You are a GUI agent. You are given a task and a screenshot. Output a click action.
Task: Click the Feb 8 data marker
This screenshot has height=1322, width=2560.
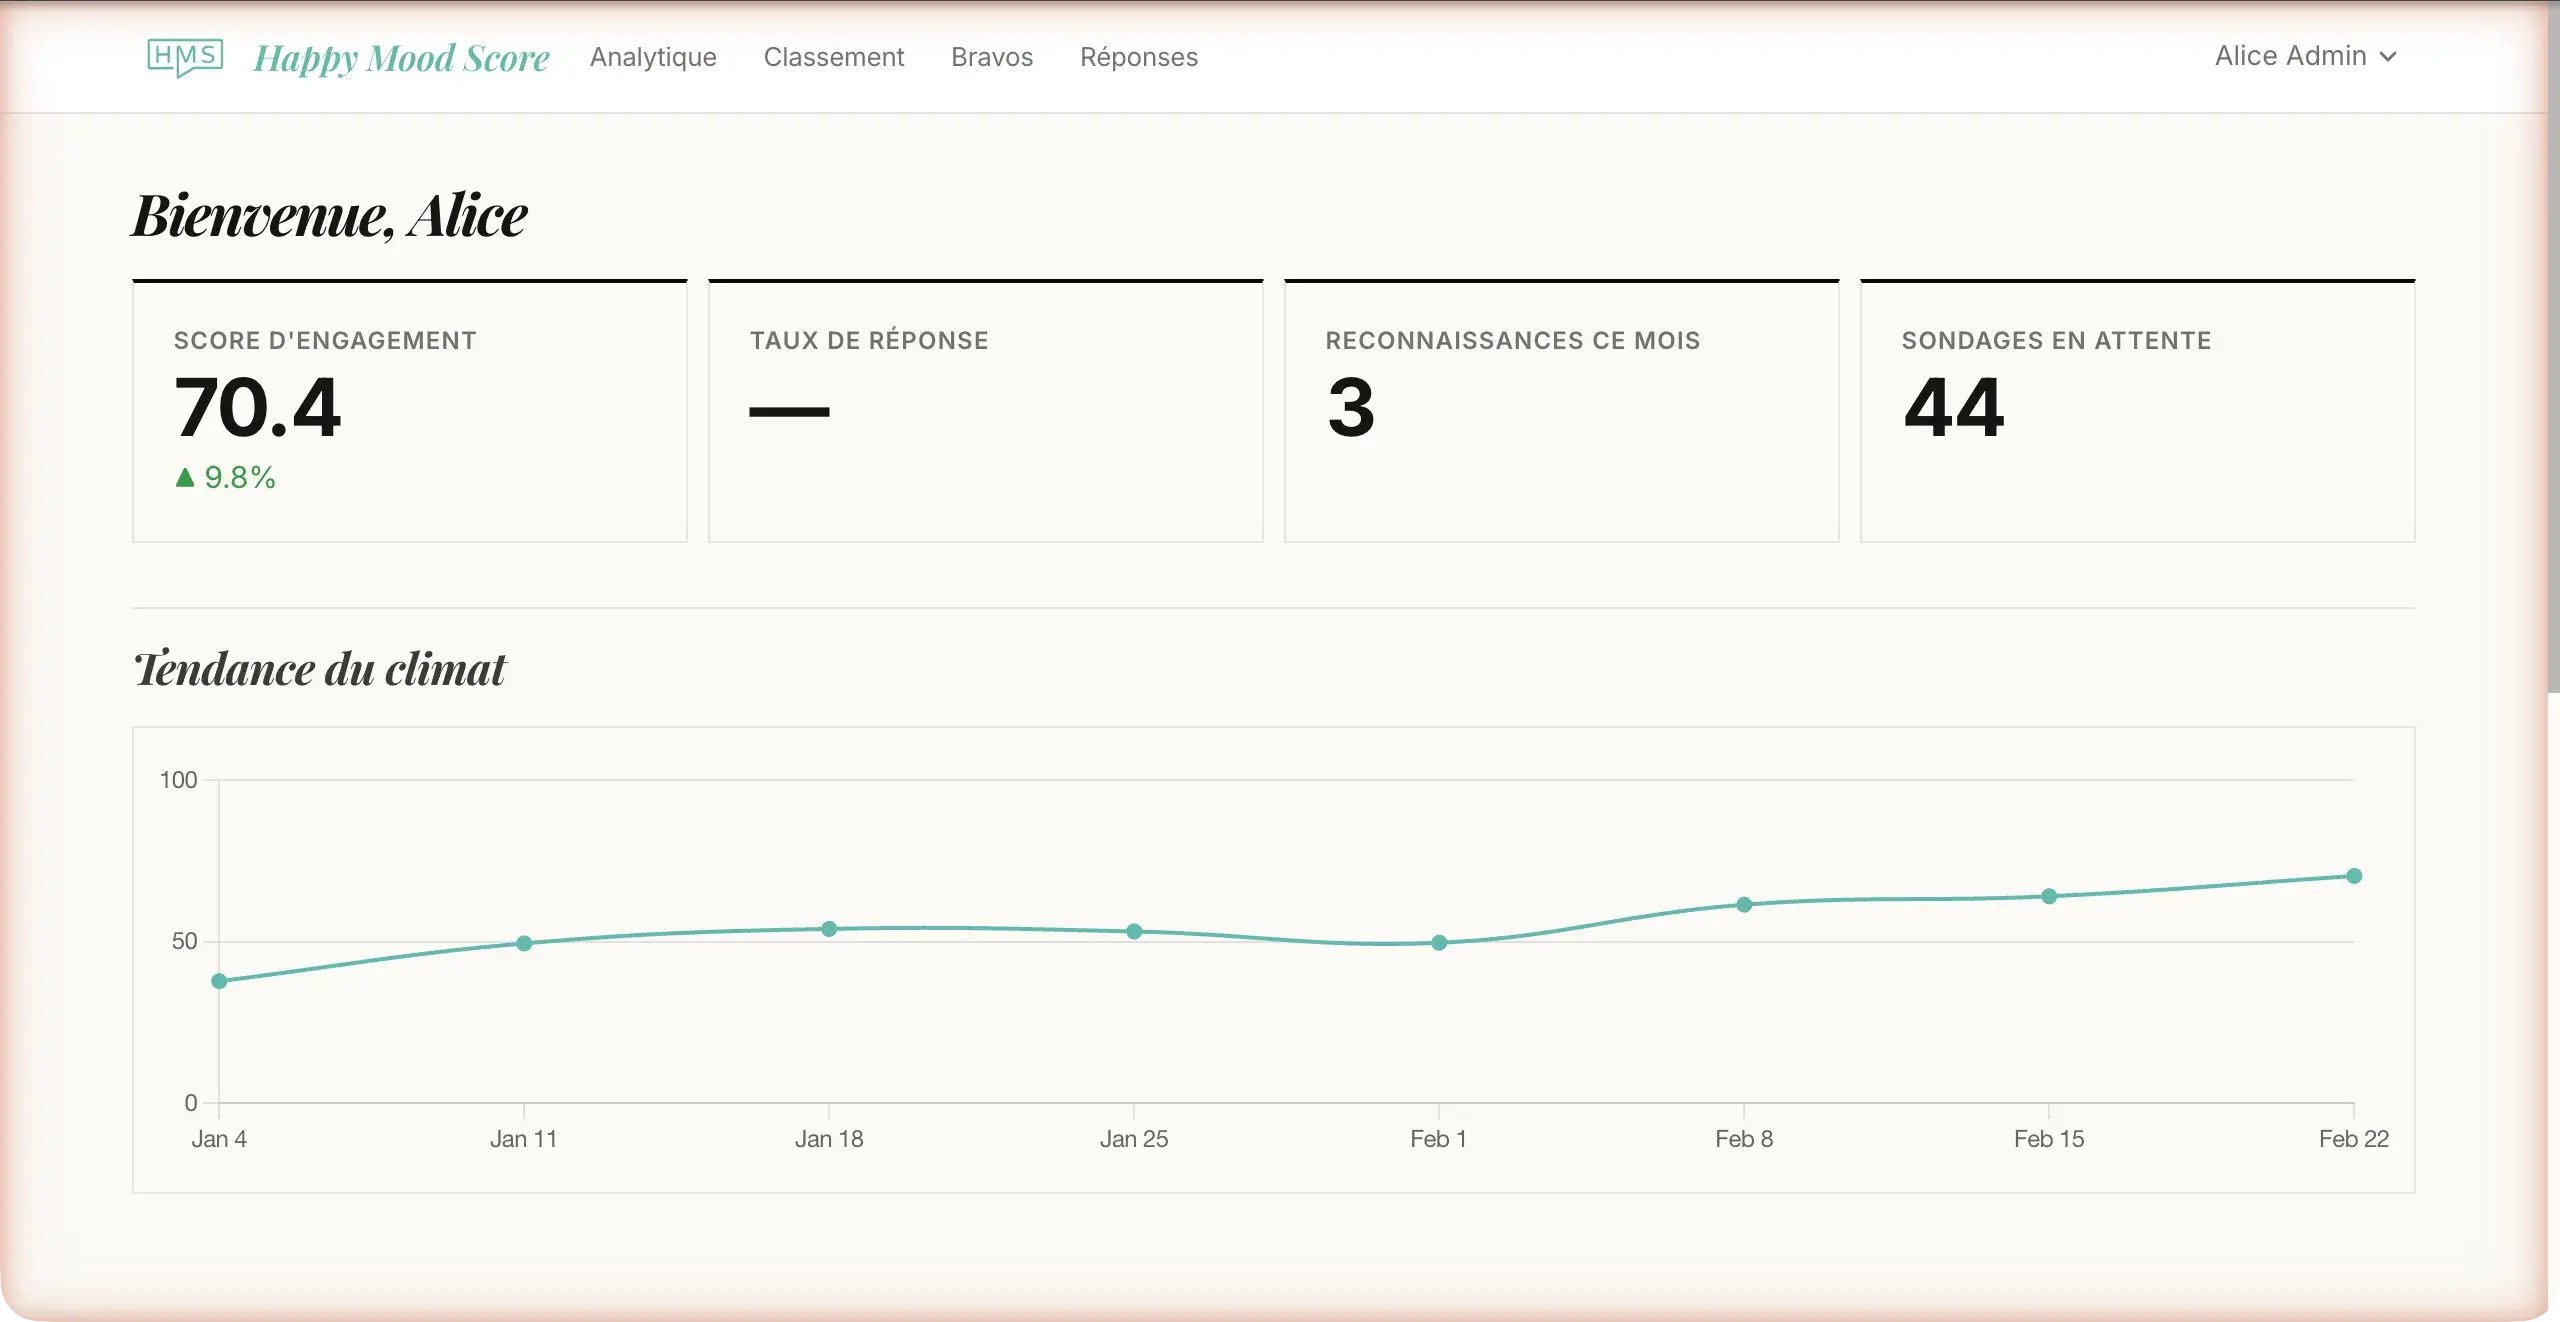(1744, 905)
